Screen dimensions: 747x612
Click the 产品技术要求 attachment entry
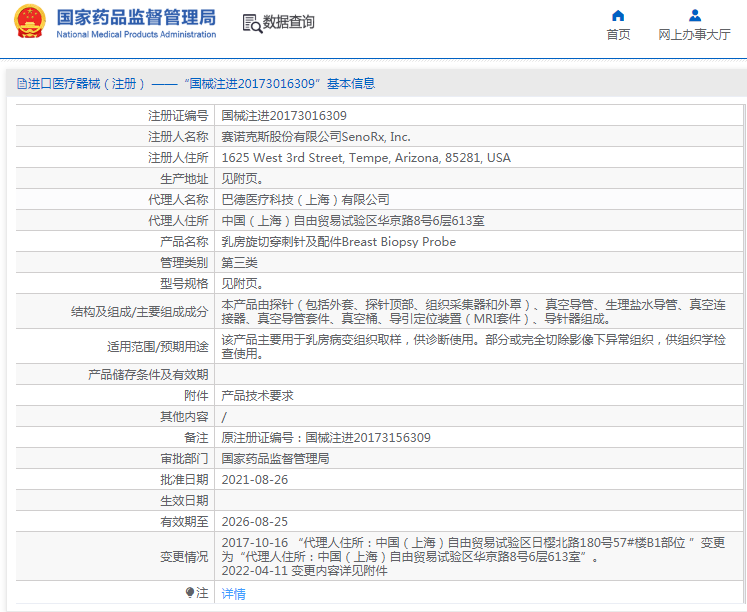pos(257,395)
